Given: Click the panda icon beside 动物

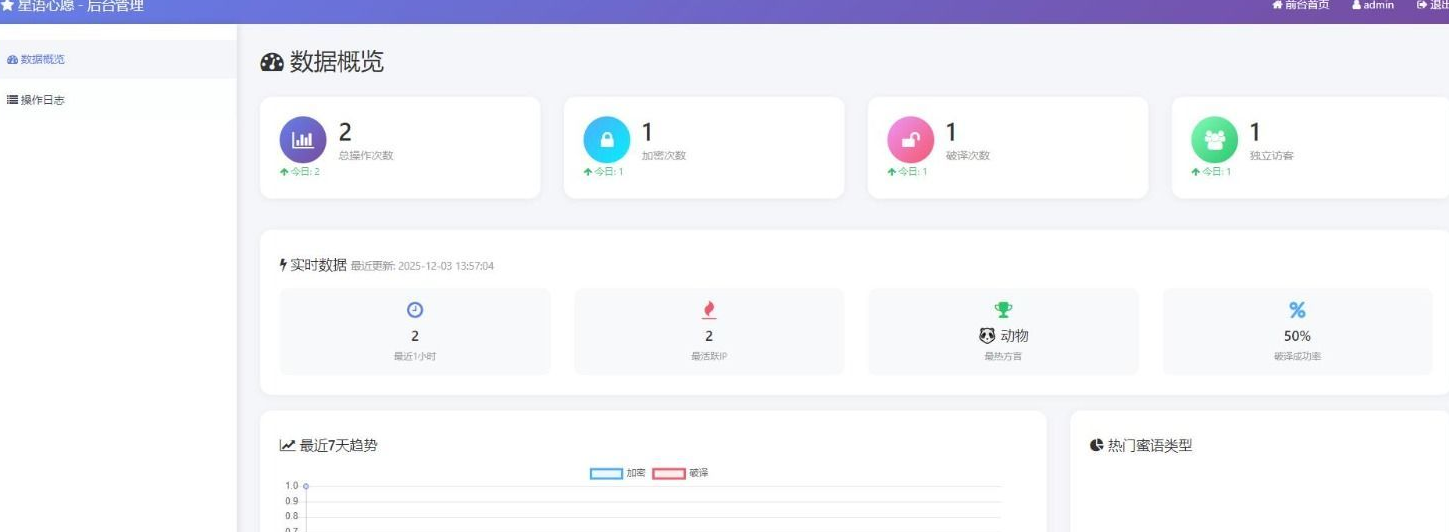Looking at the screenshot, I should point(987,336).
